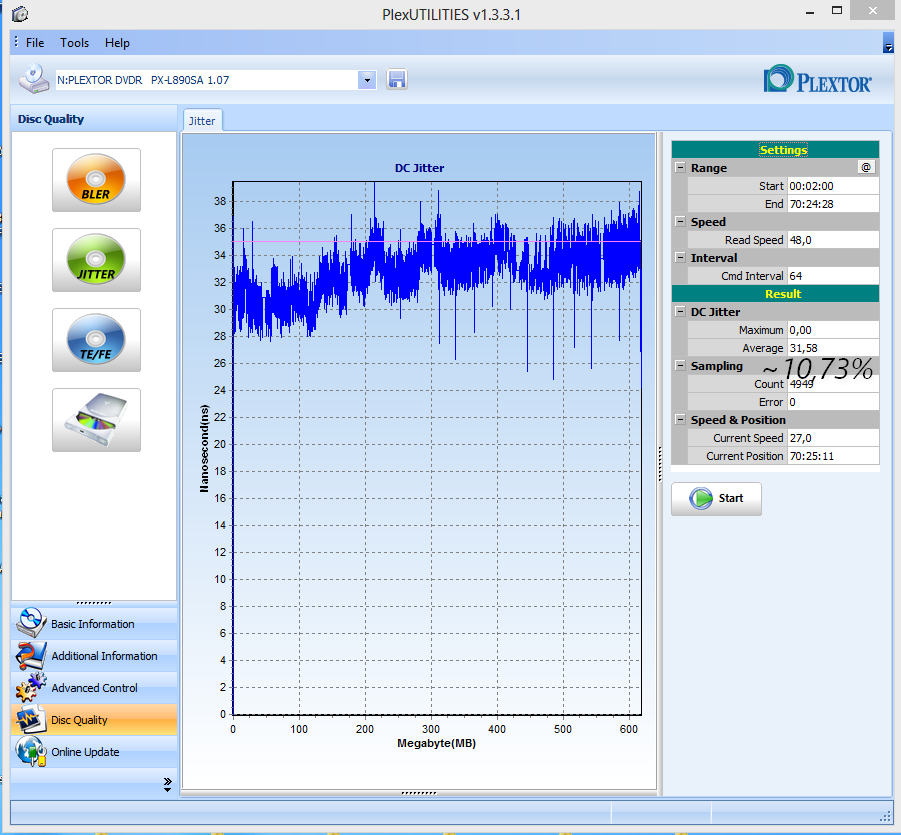Screen dimensions: 901x835
Task: Edit the Read Speed value 48,0
Action: [833, 240]
